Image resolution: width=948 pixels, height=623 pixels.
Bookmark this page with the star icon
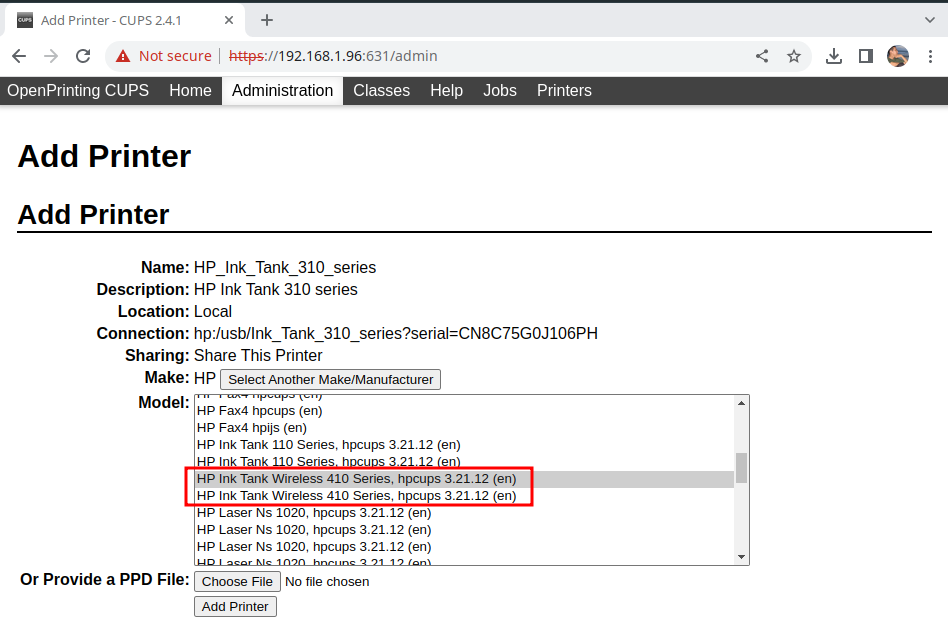[x=794, y=56]
